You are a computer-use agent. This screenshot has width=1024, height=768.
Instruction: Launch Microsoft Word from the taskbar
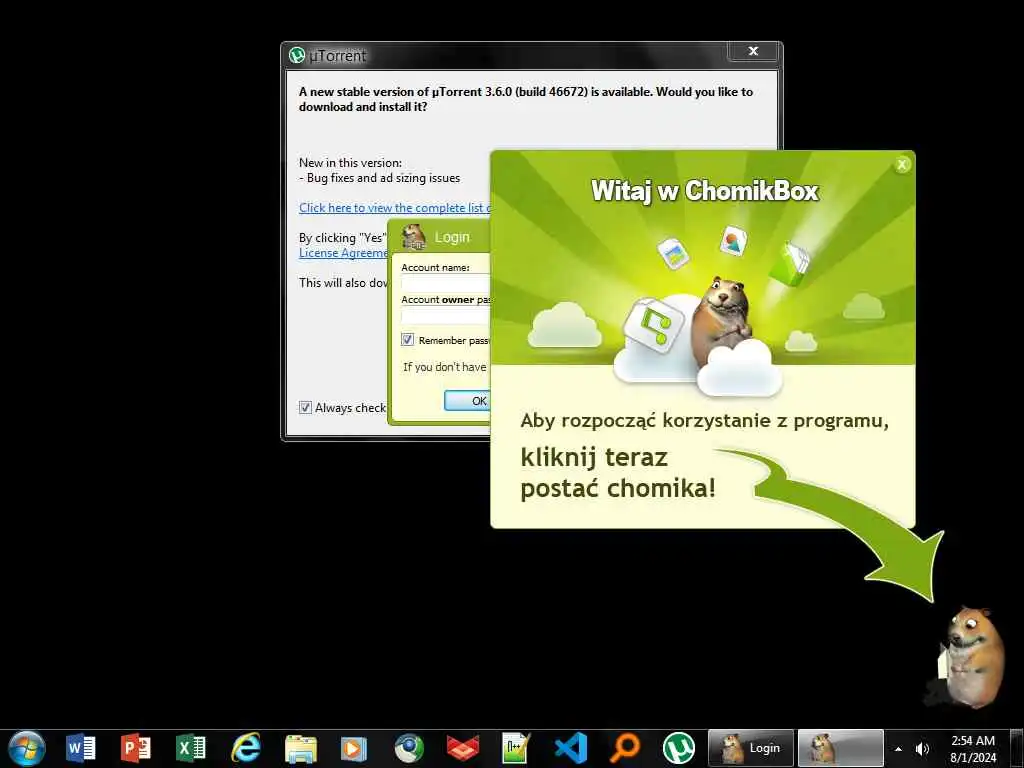[x=81, y=748]
